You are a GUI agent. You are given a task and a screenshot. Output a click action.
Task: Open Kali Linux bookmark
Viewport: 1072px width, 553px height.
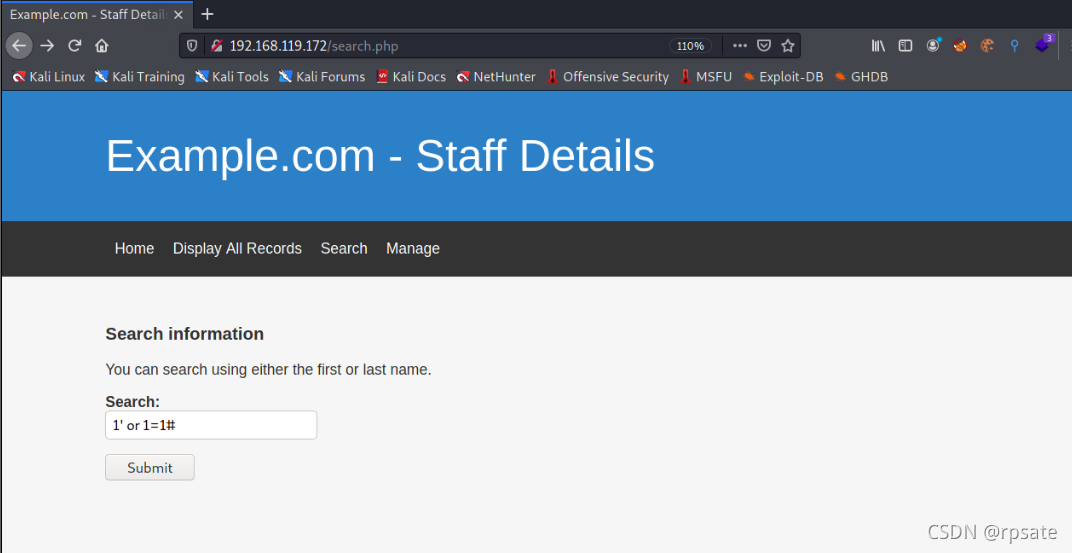point(49,77)
